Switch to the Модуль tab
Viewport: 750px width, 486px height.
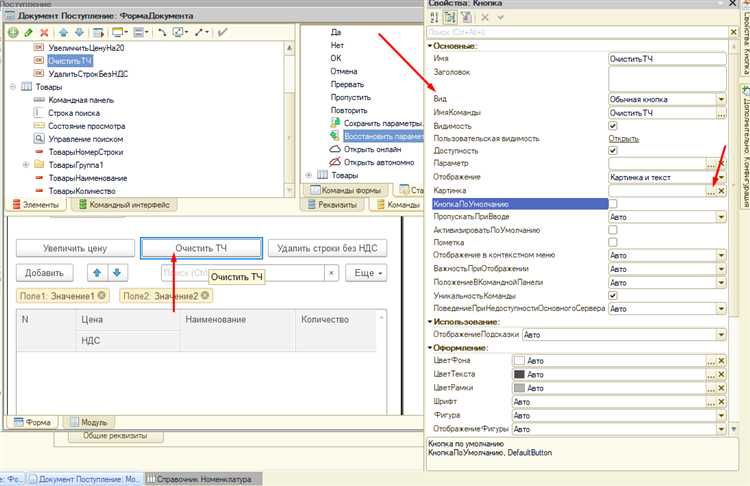coord(89,422)
